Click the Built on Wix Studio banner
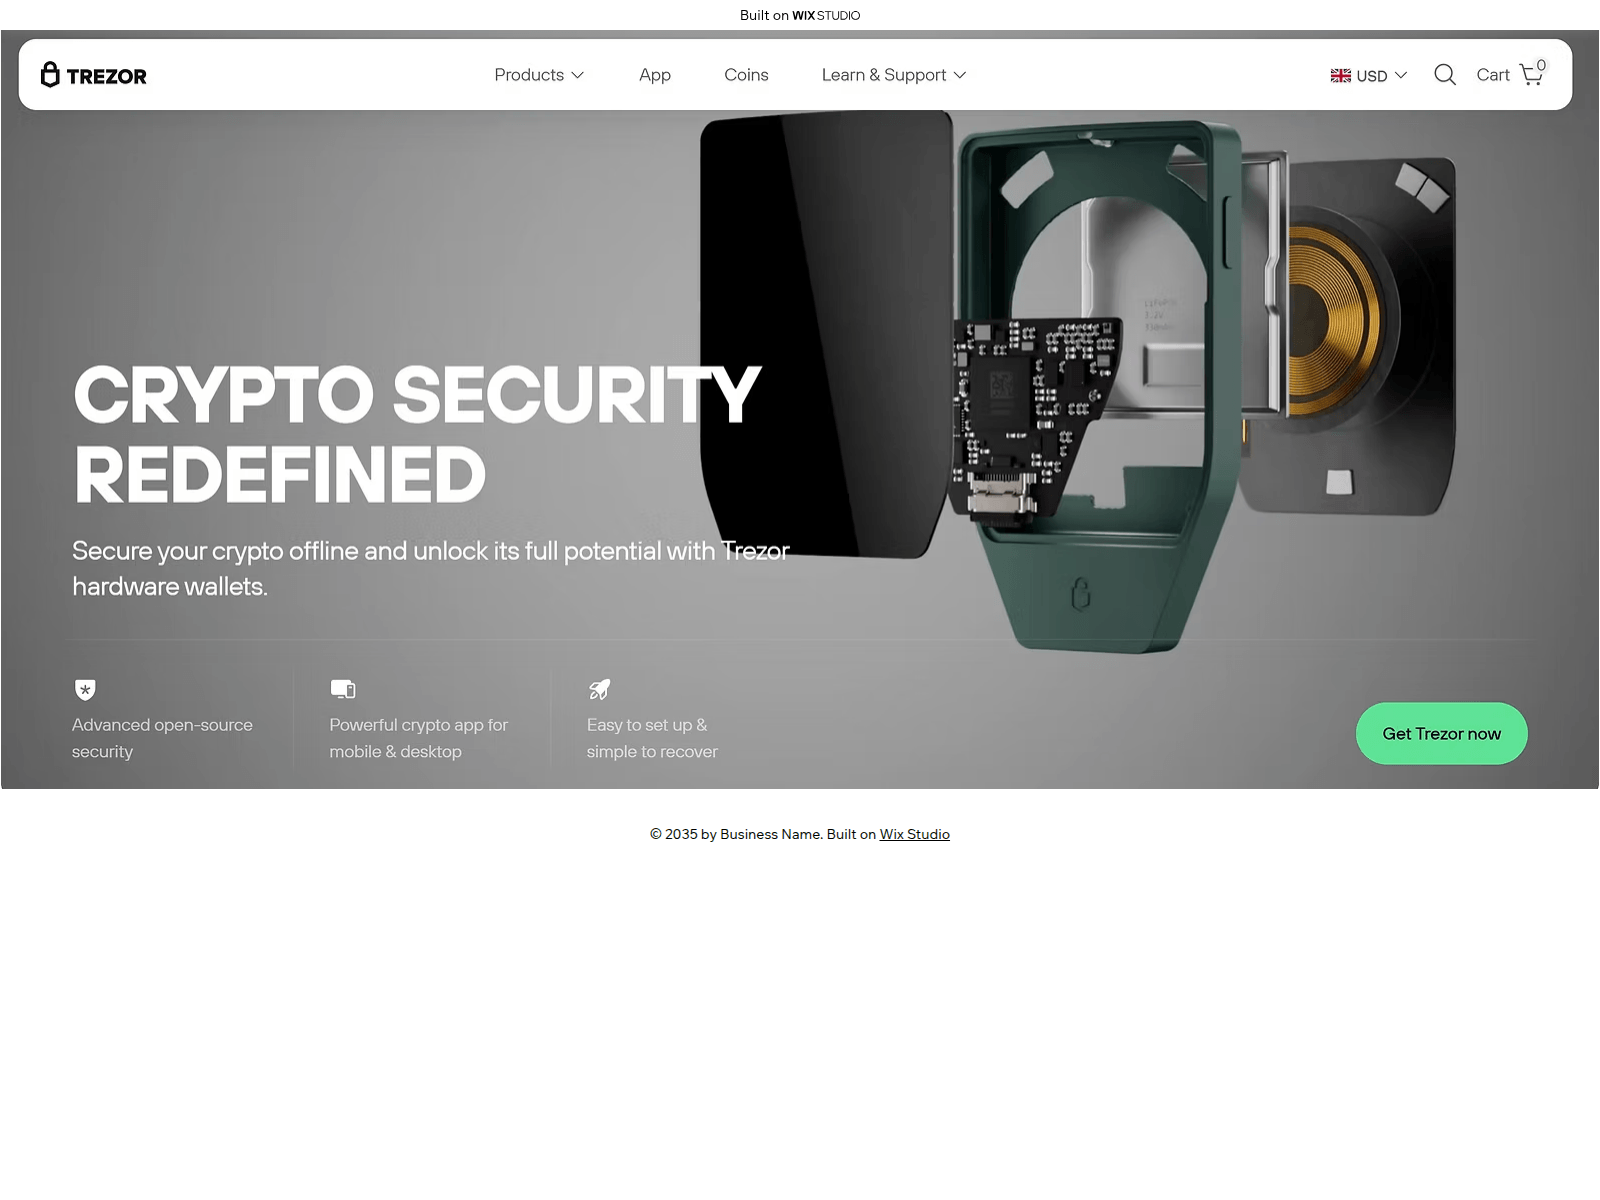1600x1200 pixels. click(800, 15)
